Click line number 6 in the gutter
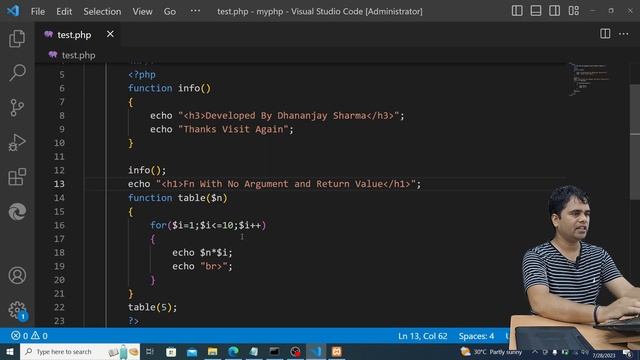 pos(62,89)
